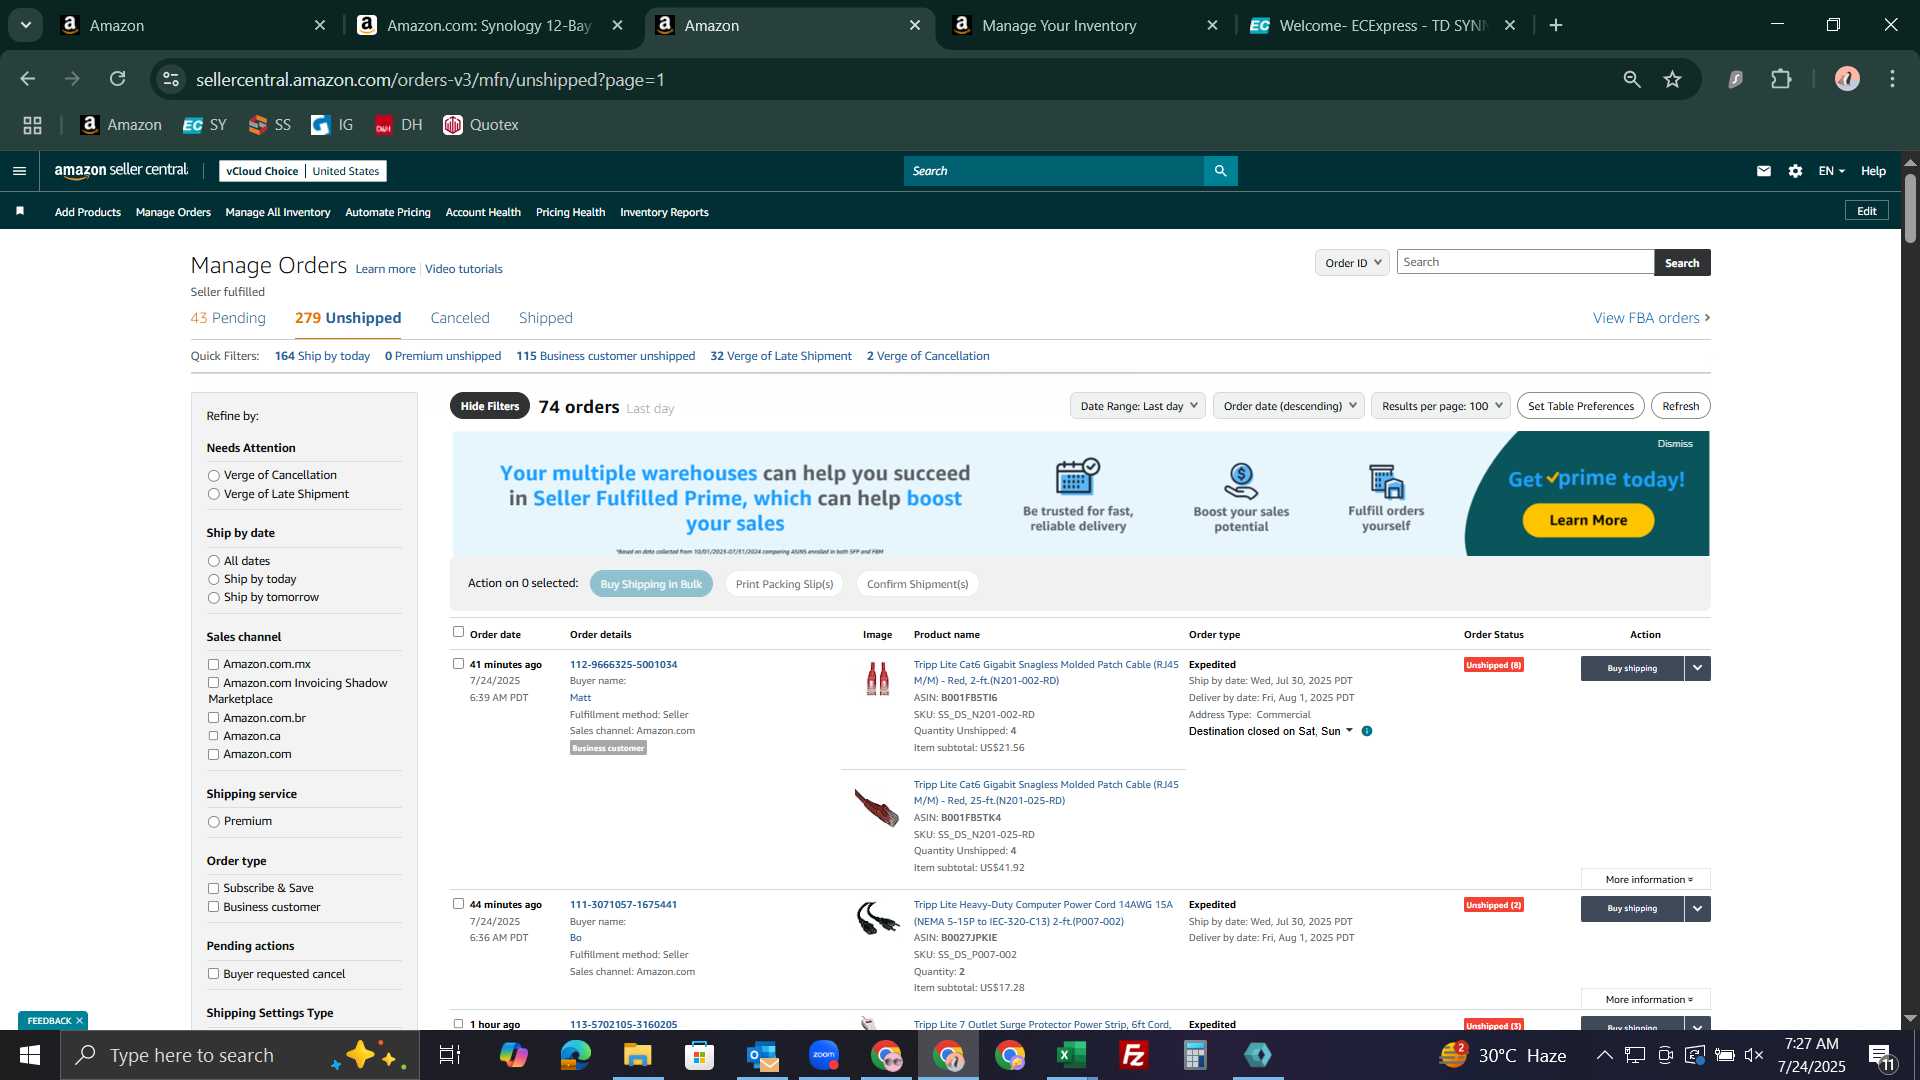Check the Business customer order type box

click(213, 907)
